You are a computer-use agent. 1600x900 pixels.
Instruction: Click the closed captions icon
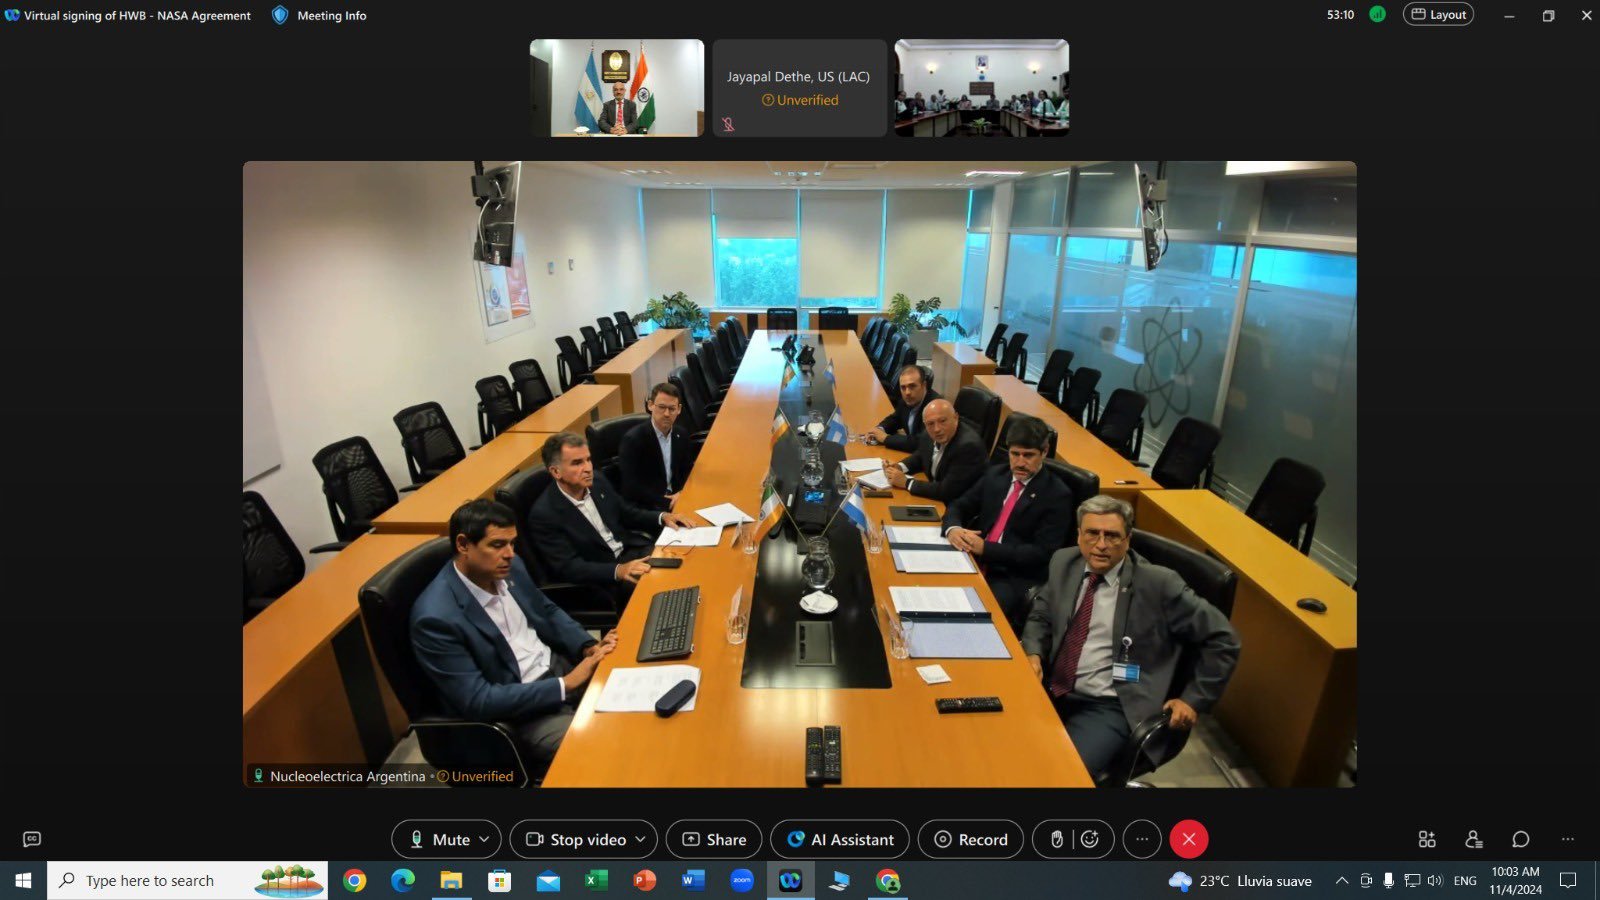click(32, 839)
